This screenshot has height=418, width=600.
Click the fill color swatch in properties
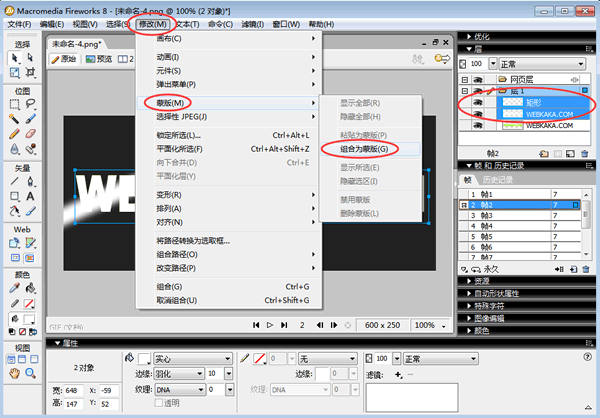(144, 359)
